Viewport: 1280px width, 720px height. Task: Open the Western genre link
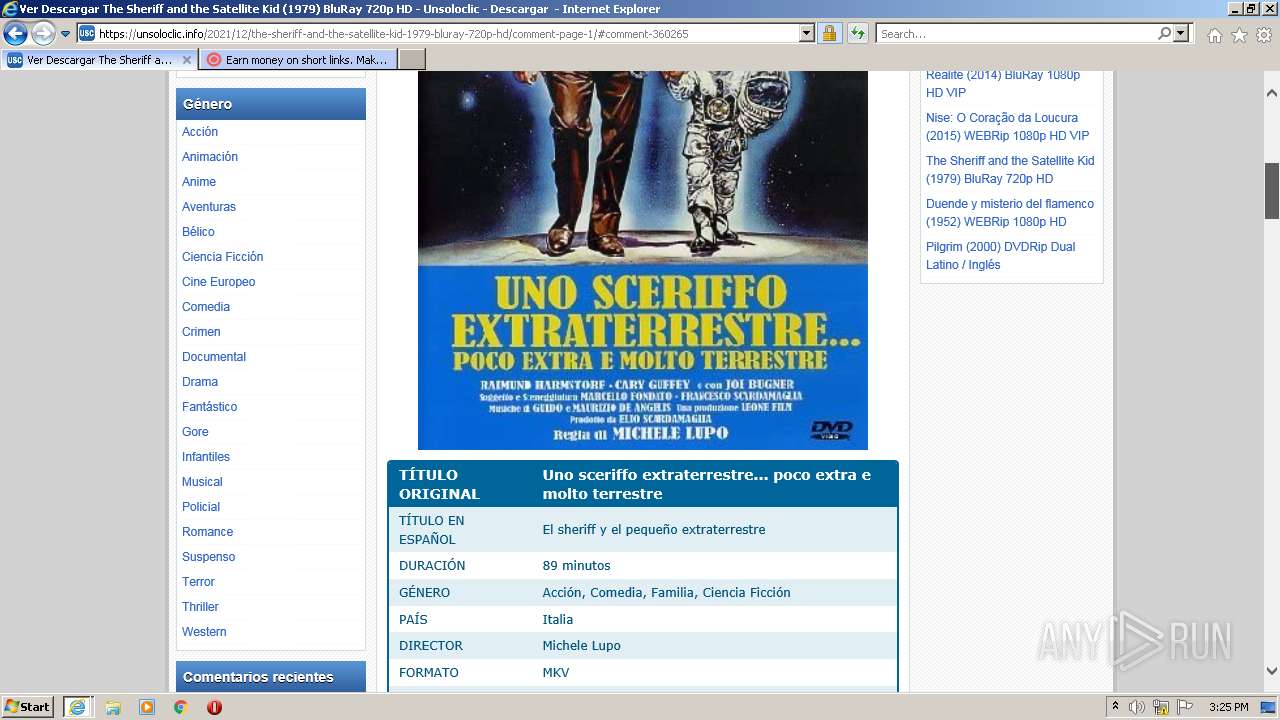204,632
